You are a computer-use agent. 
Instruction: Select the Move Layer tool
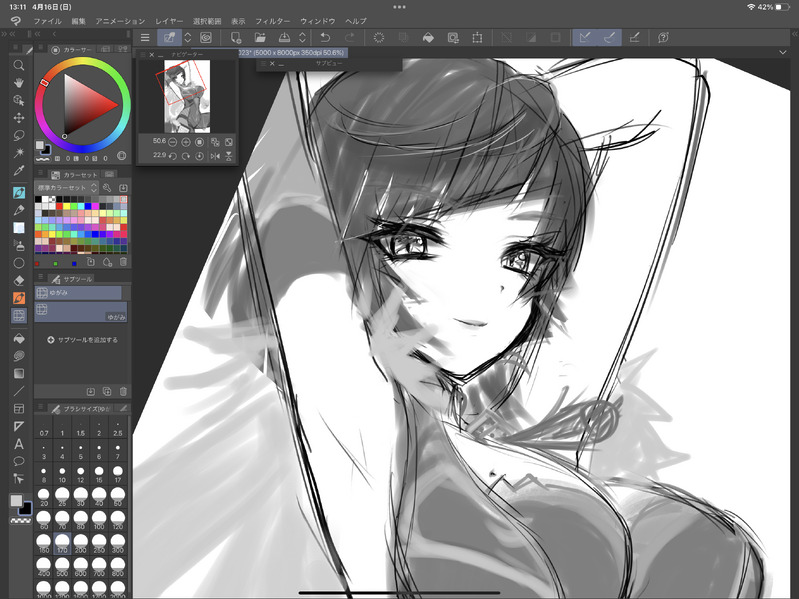click(19, 118)
